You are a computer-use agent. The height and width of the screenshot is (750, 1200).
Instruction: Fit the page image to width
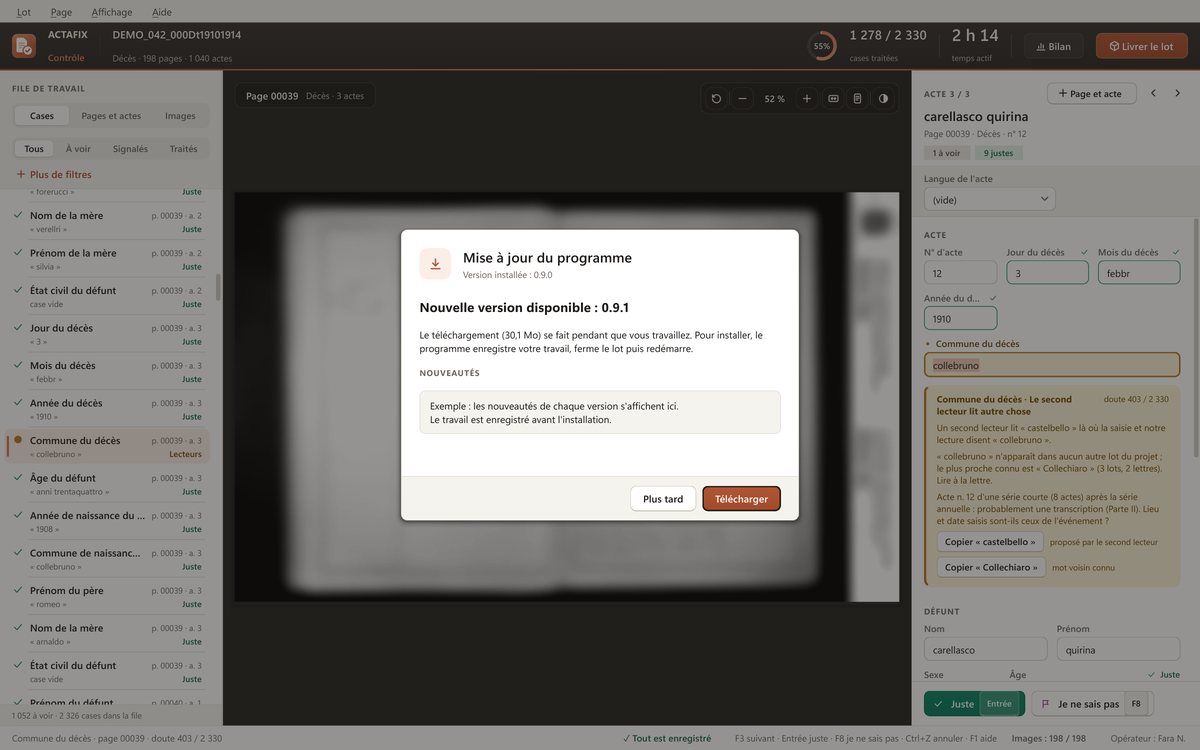coord(833,99)
